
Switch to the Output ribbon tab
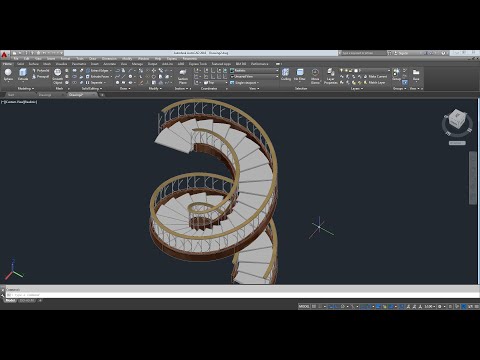(x=152, y=64)
